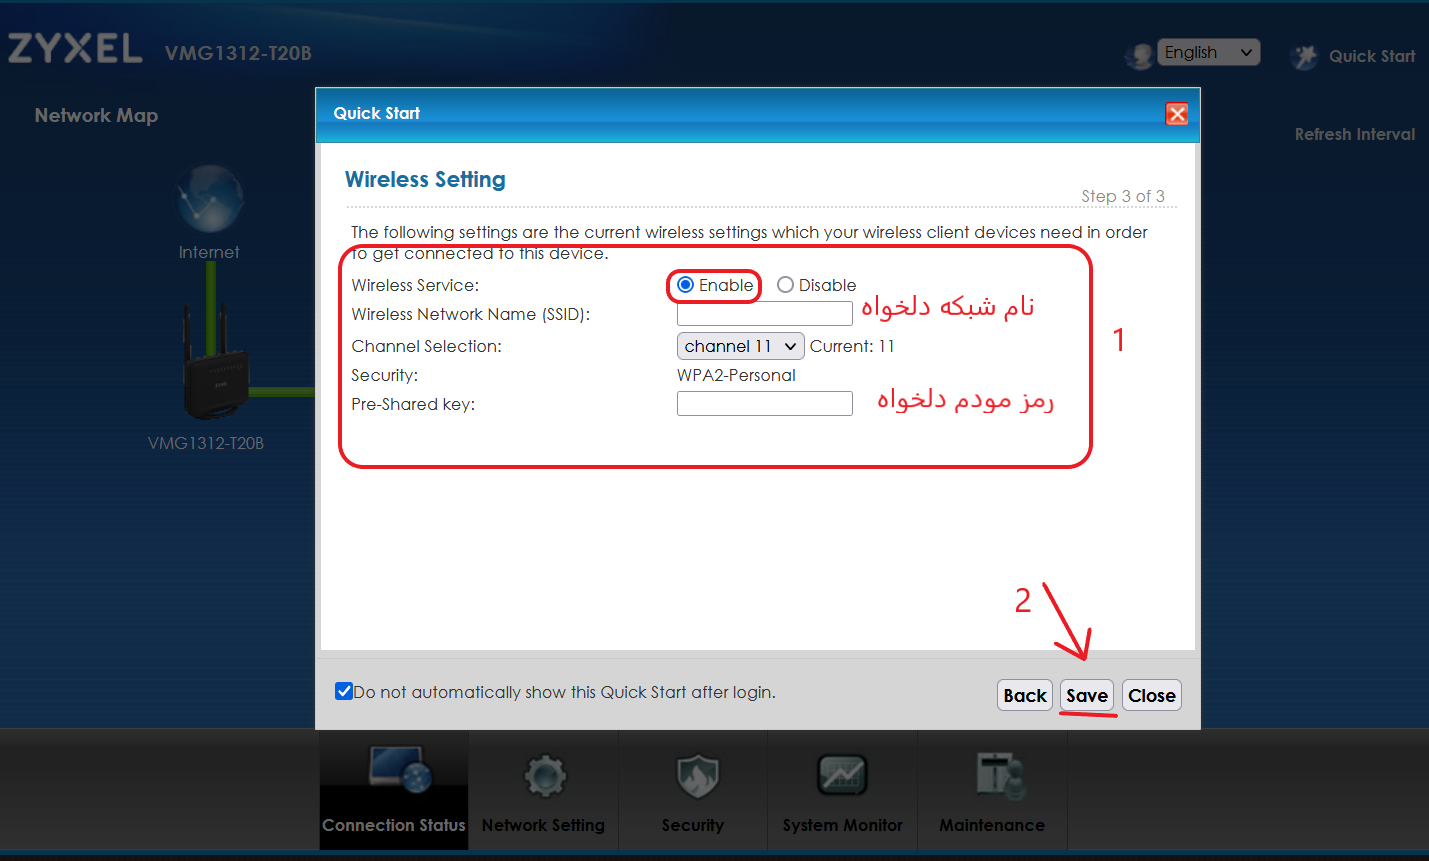Click the Save button
Image resolution: width=1429 pixels, height=861 pixels.
tap(1087, 695)
